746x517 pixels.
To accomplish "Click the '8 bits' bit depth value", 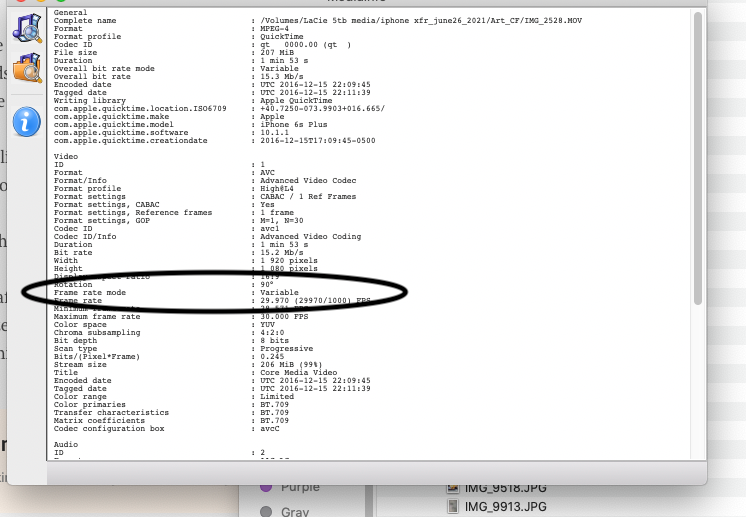I will [274, 341].
